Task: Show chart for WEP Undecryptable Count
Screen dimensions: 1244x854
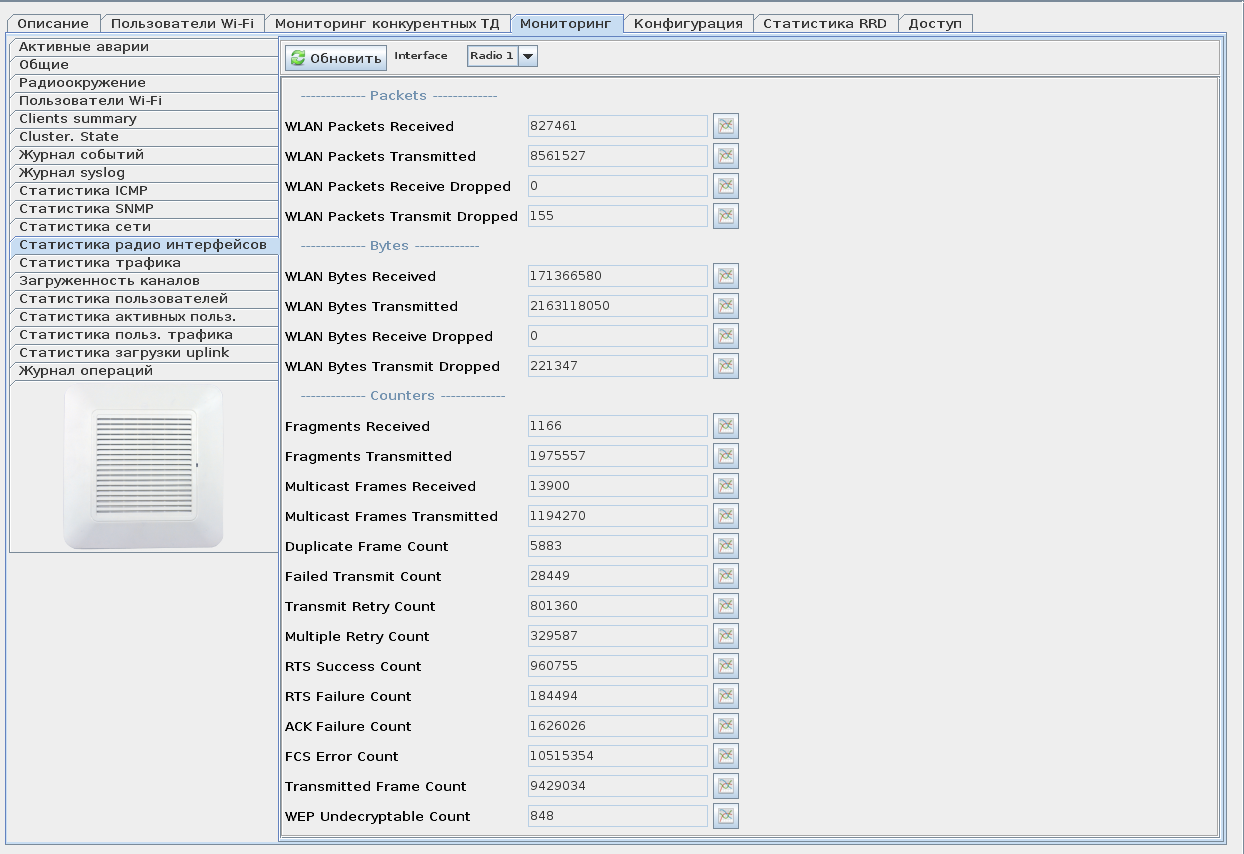Action: click(x=725, y=816)
